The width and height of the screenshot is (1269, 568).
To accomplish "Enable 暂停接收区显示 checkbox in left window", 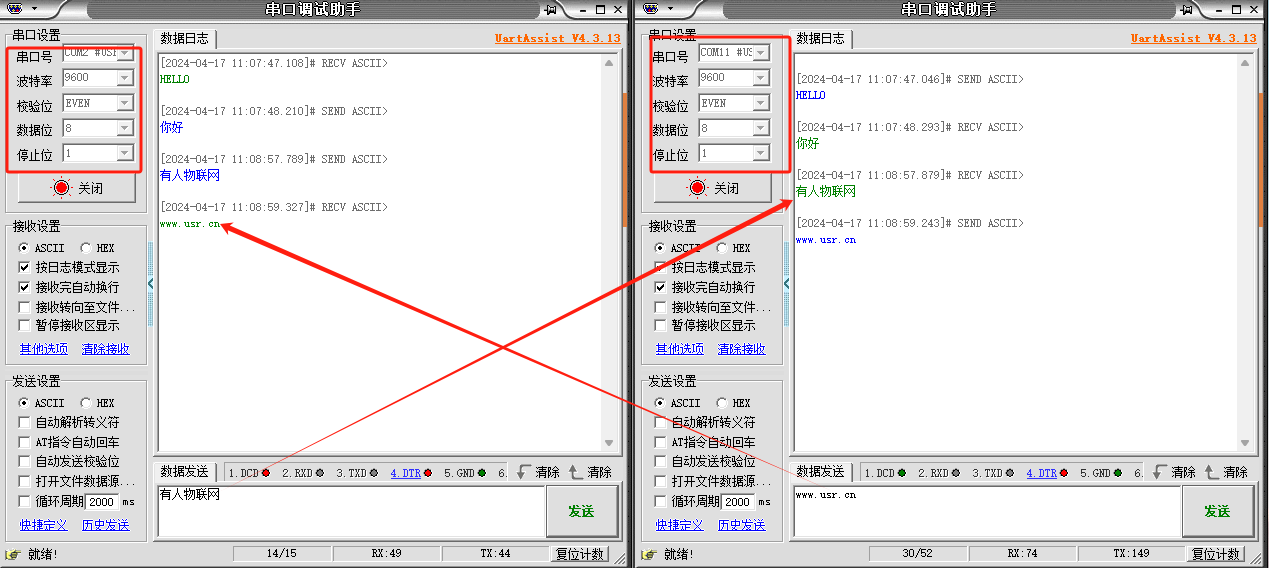I will pos(25,325).
